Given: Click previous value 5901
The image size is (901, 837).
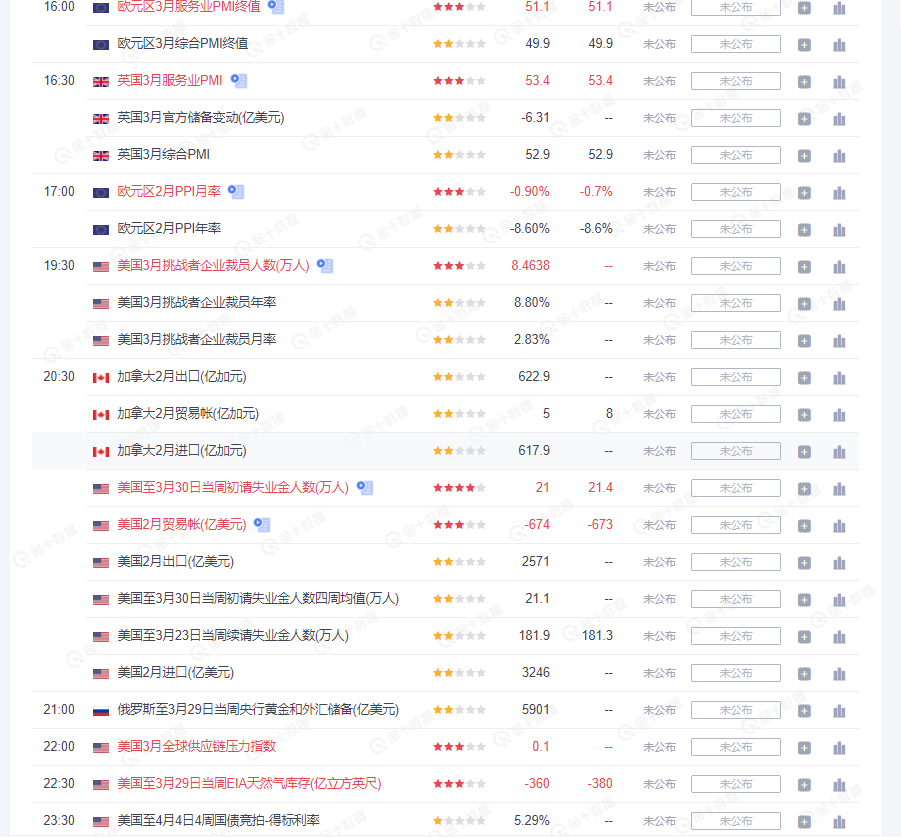Looking at the screenshot, I should [536, 709].
